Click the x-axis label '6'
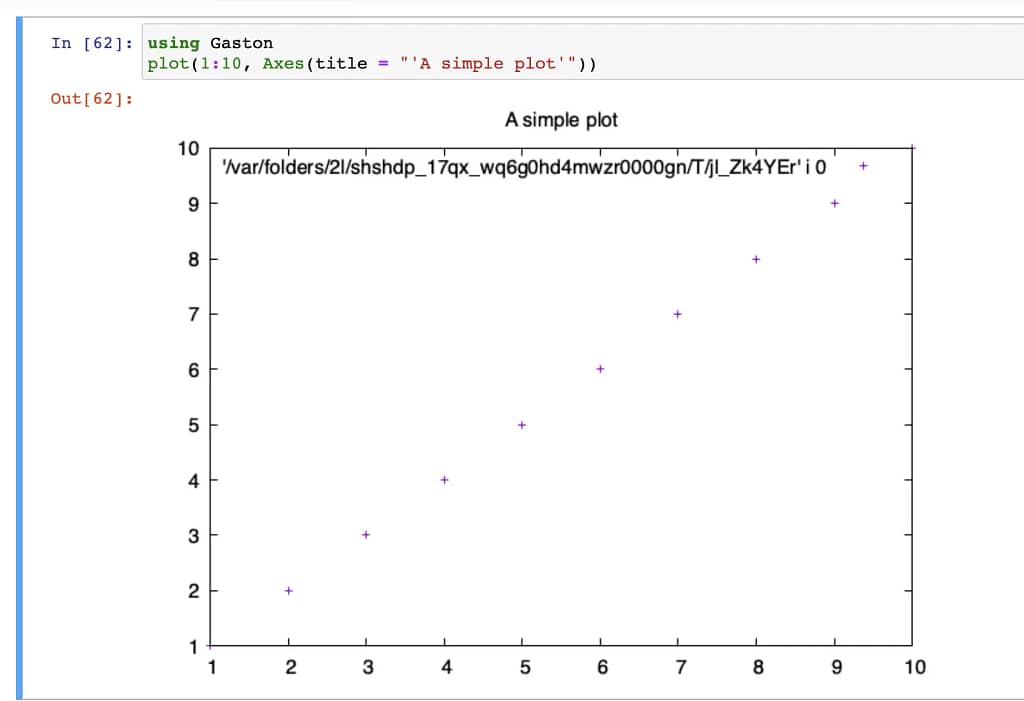Viewport: 1024px width, 701px height. [x=602, y=667]
